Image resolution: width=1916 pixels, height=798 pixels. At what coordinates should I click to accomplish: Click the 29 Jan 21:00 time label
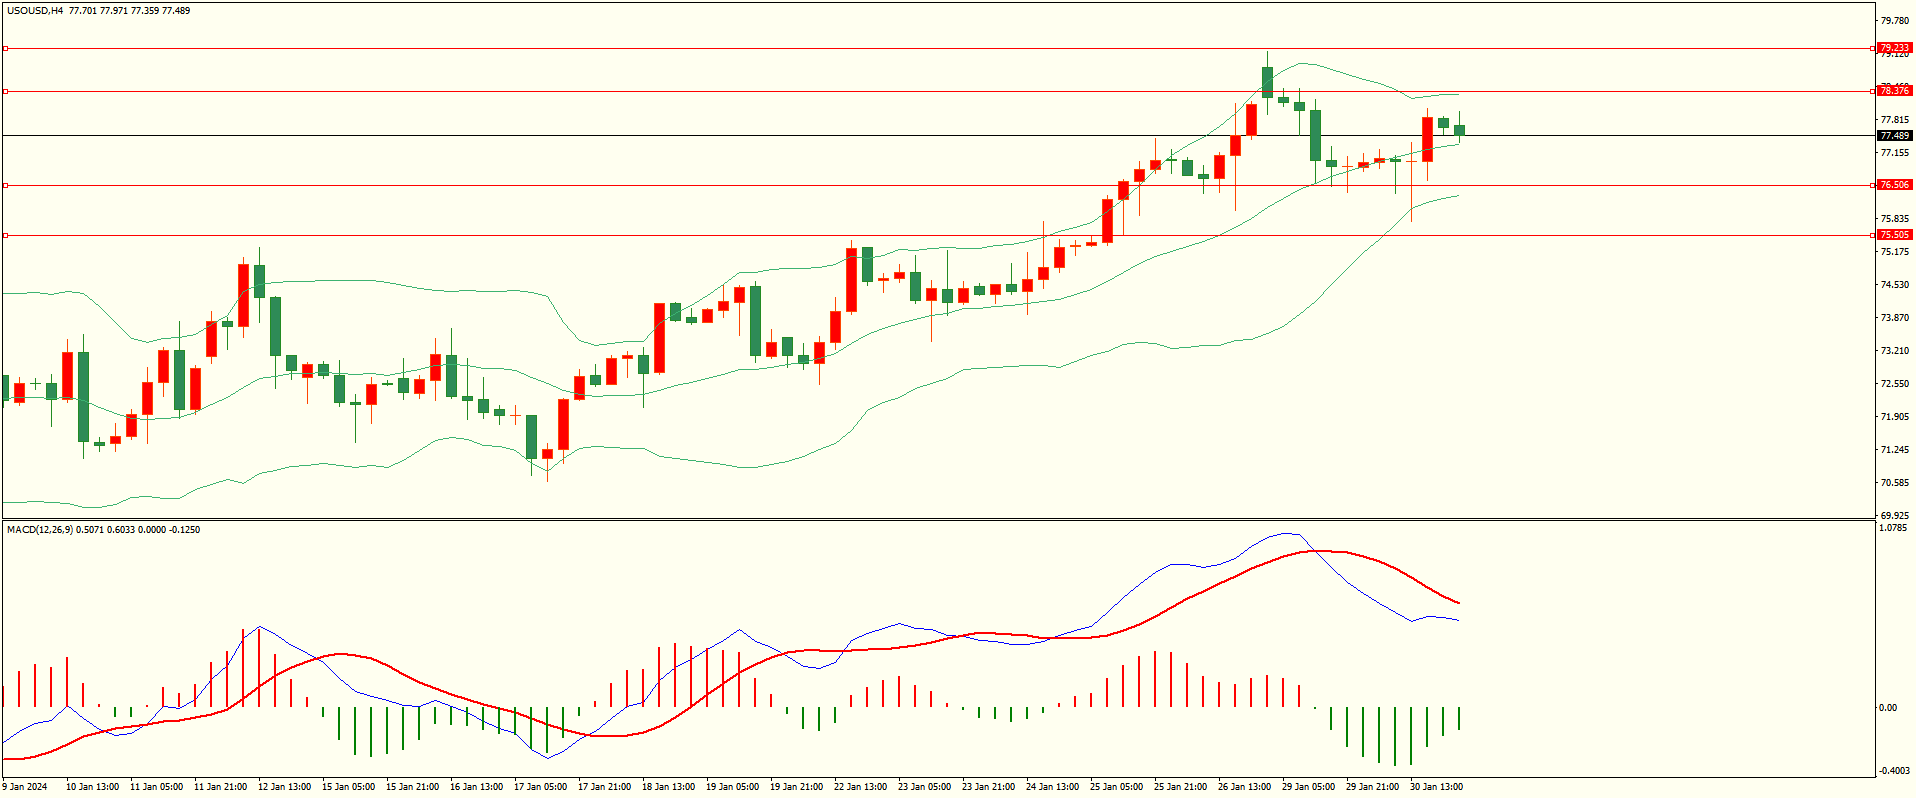click(1372, 787)
